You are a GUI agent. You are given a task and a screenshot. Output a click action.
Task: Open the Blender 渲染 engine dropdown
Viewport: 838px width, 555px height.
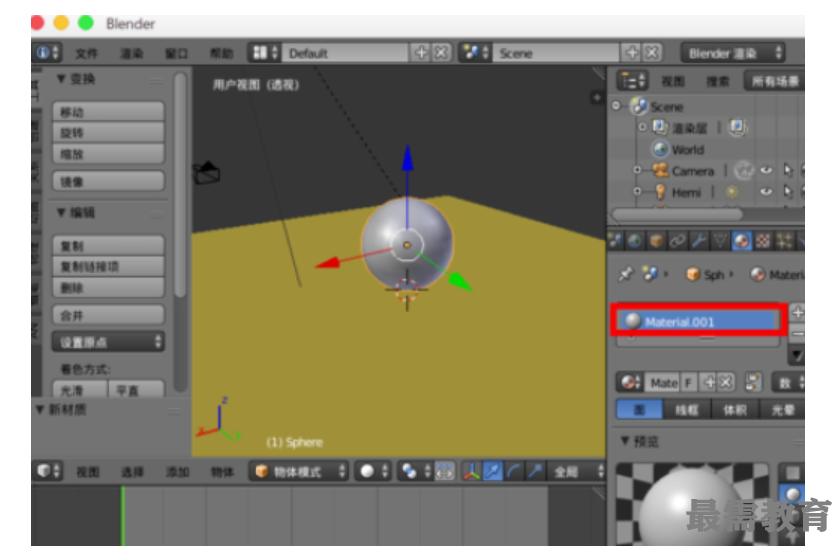(733, 53)
